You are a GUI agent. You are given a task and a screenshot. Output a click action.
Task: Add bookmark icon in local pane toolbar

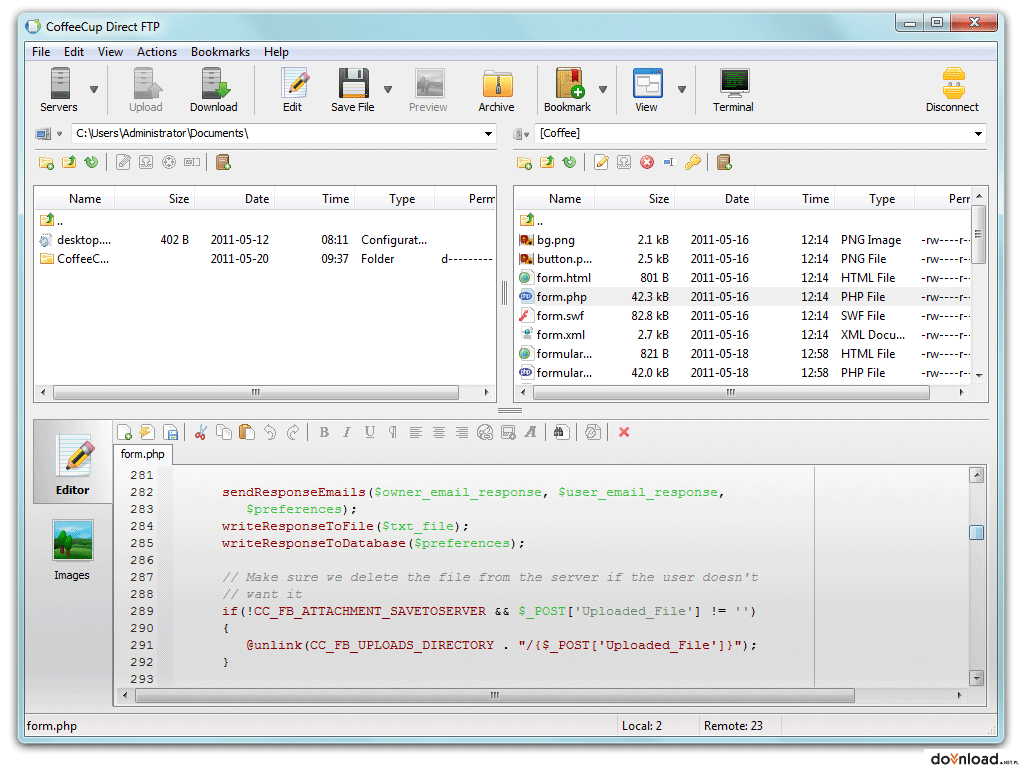click(223, 163)
